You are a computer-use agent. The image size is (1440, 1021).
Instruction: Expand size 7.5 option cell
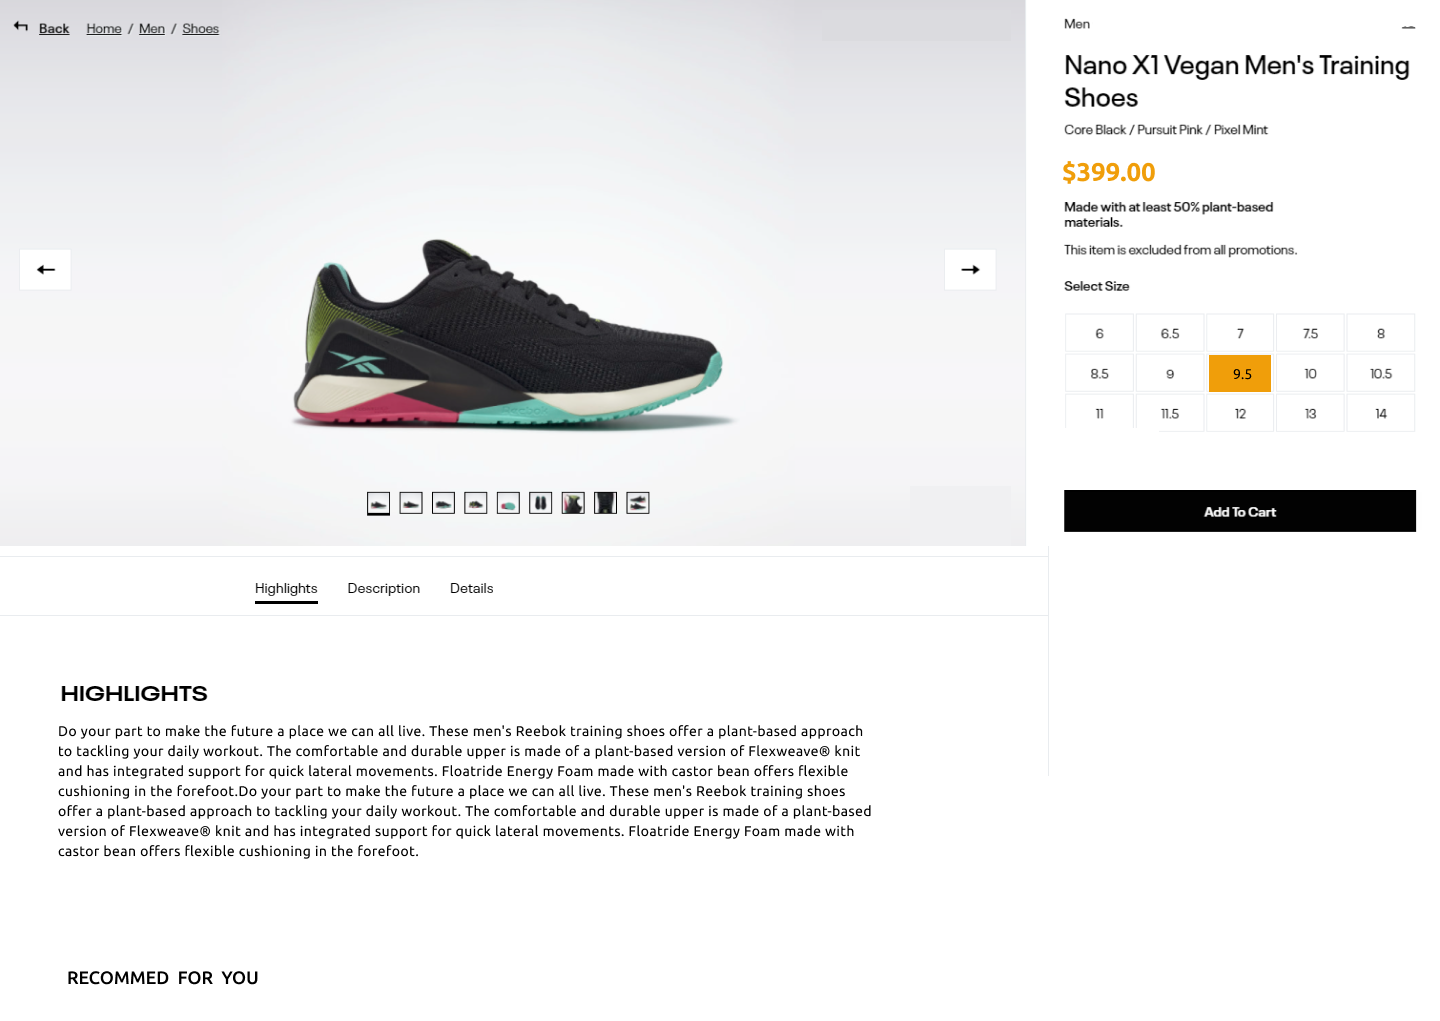pyautogui.click(x=1310, y=333)
